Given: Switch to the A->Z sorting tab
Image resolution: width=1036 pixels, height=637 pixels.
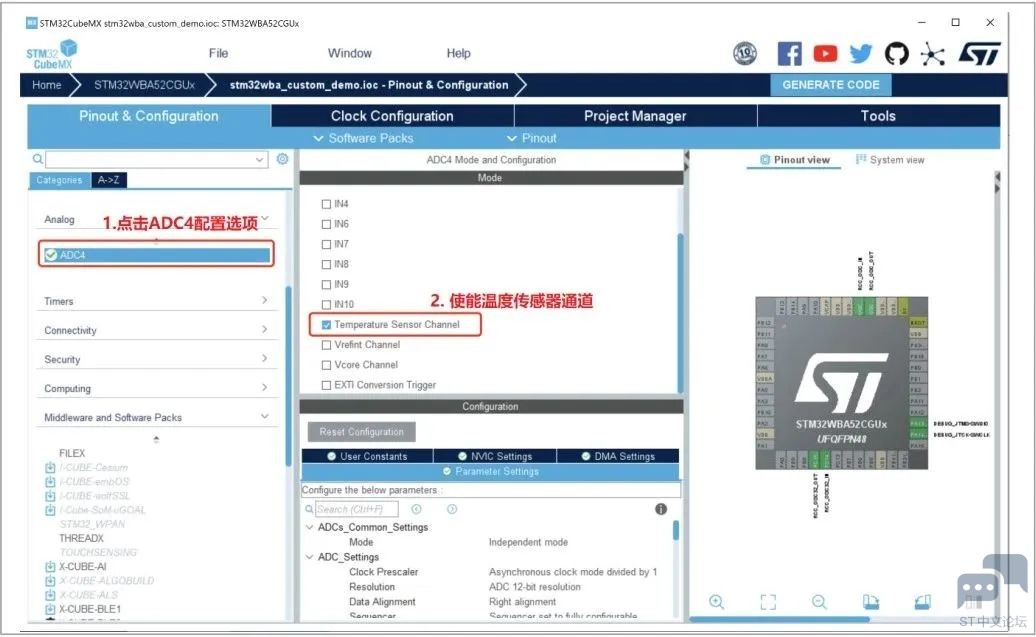Looking at the screenshot, I should [108, 180].
